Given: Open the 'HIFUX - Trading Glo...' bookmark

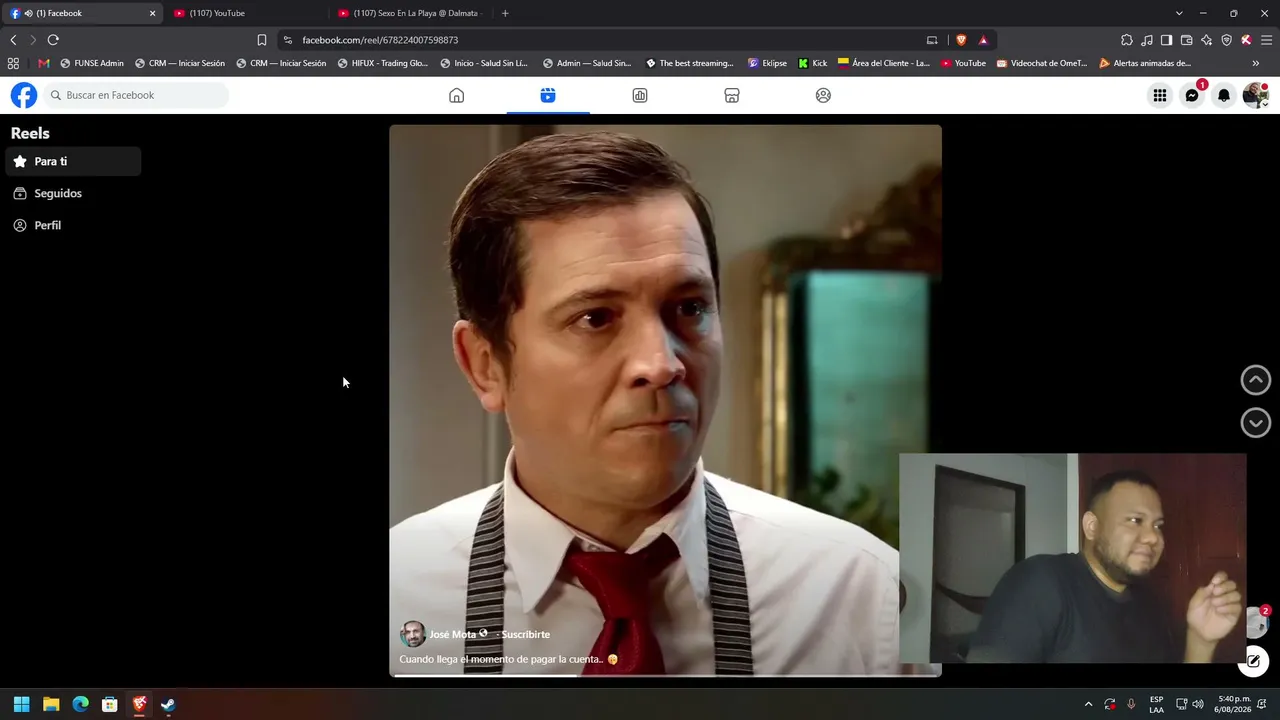Looking at the screenshot, I should pos(382,63).
